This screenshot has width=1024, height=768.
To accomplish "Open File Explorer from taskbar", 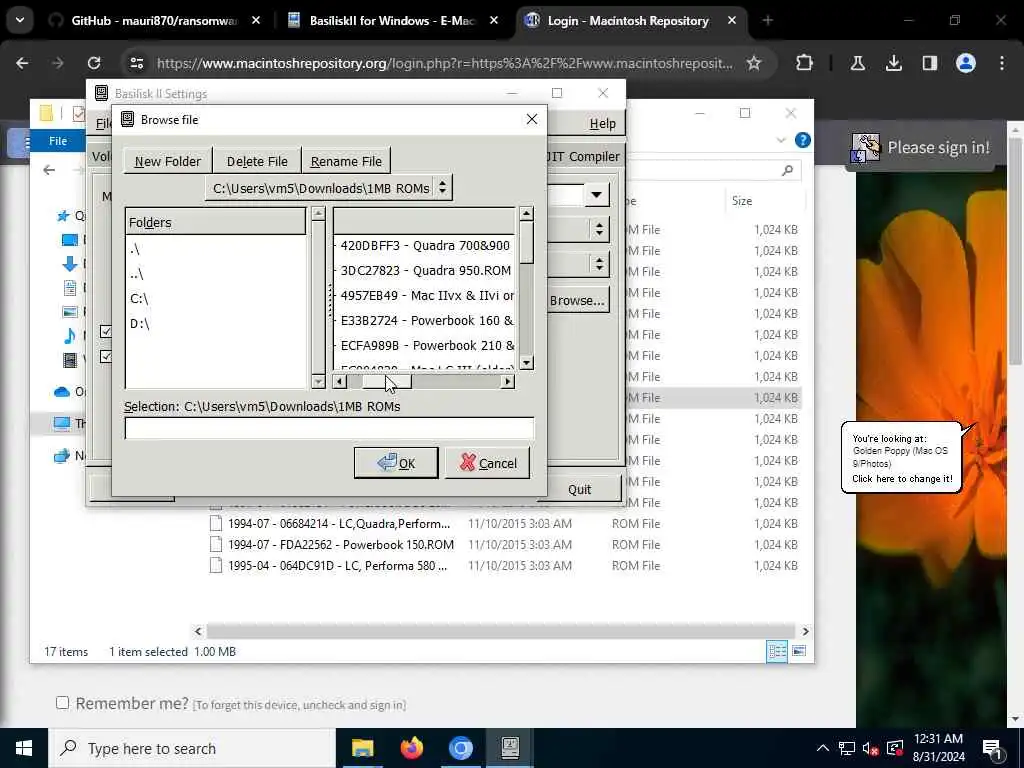I will tap(362, 748).
